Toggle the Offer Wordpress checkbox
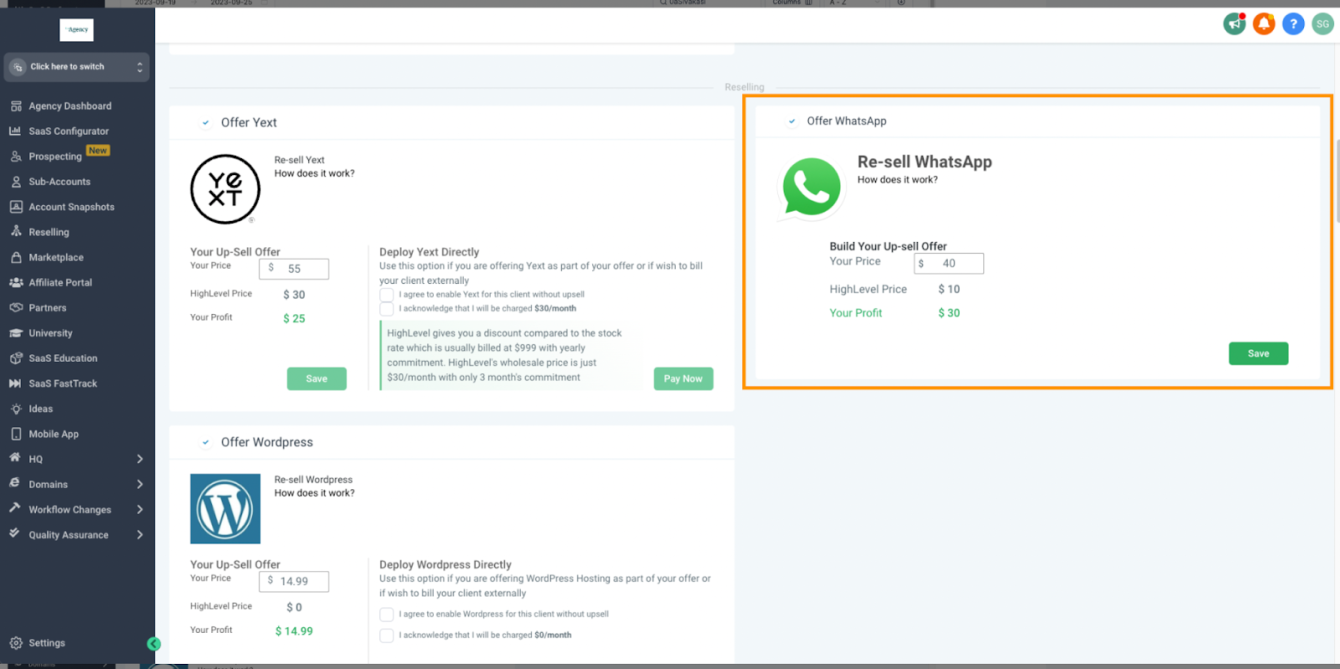This screenshot has width=1340, height=669. point(206,441)
